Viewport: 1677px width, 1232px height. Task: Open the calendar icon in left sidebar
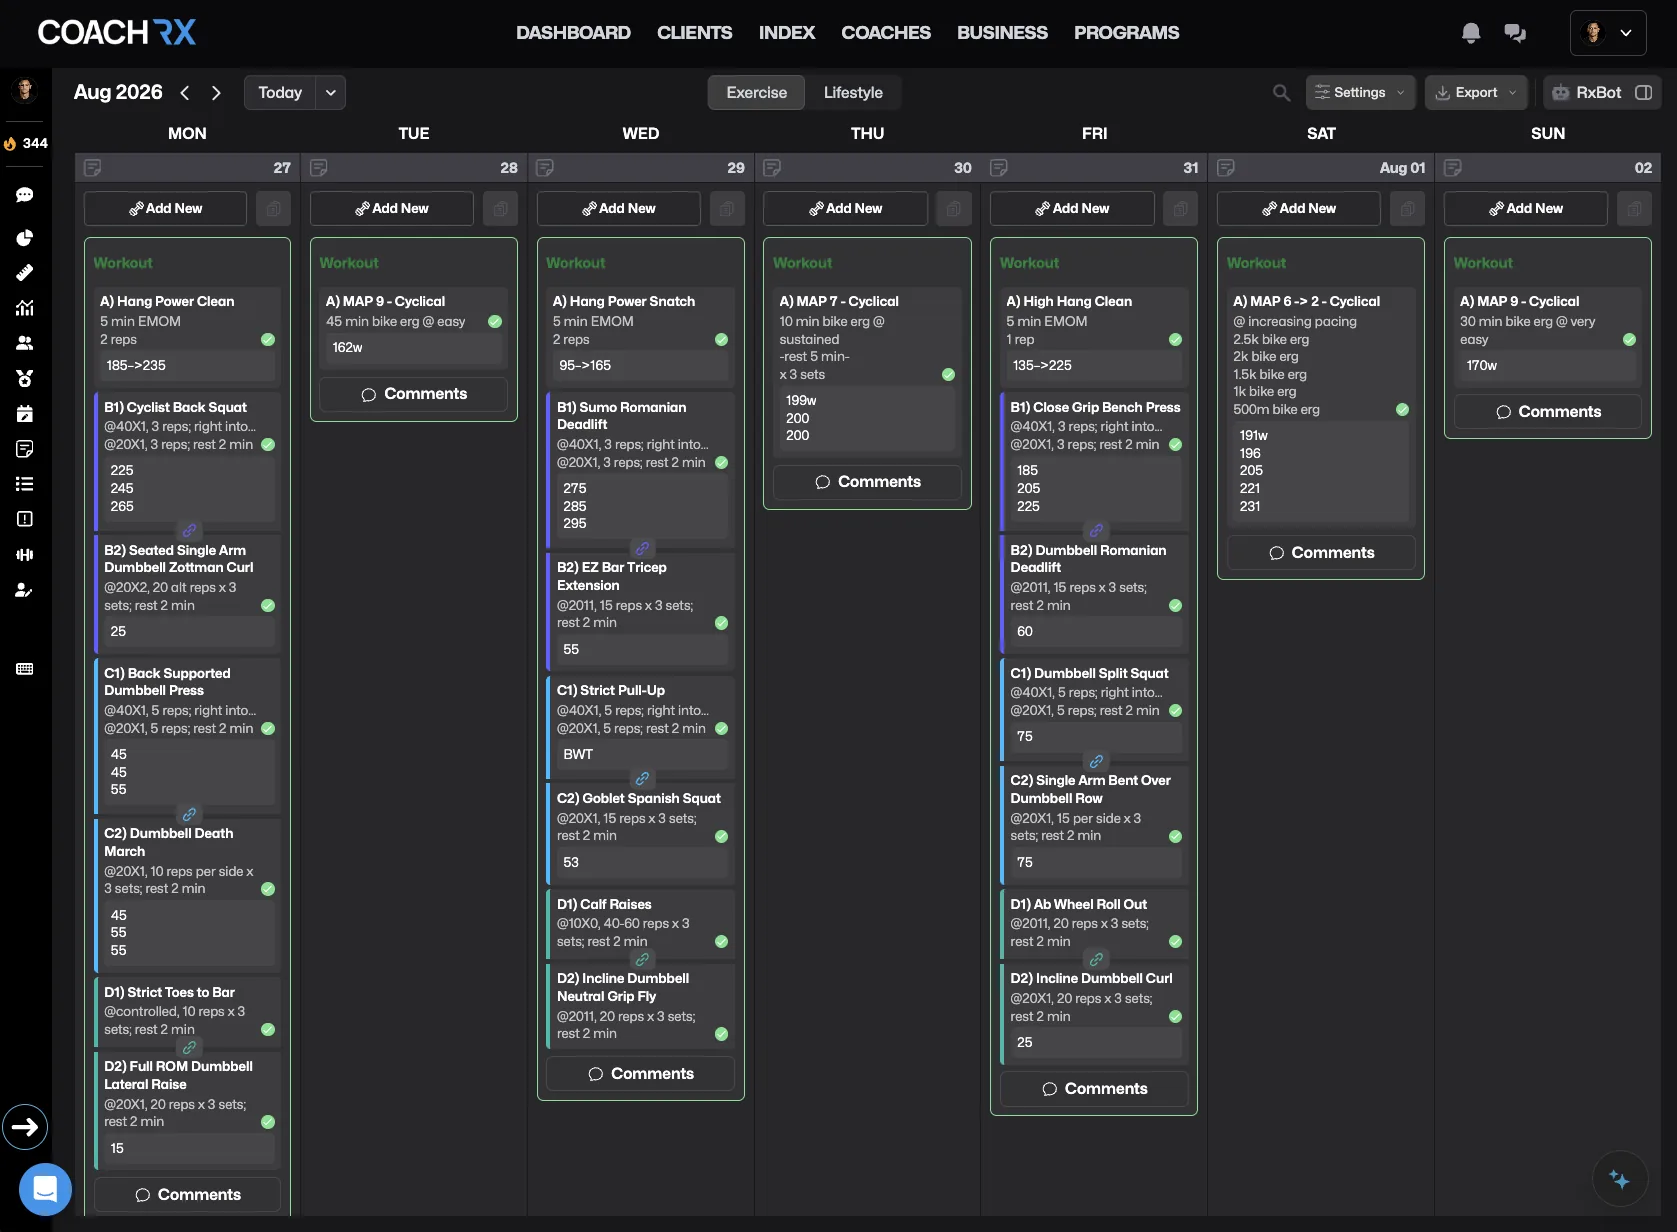25,414
